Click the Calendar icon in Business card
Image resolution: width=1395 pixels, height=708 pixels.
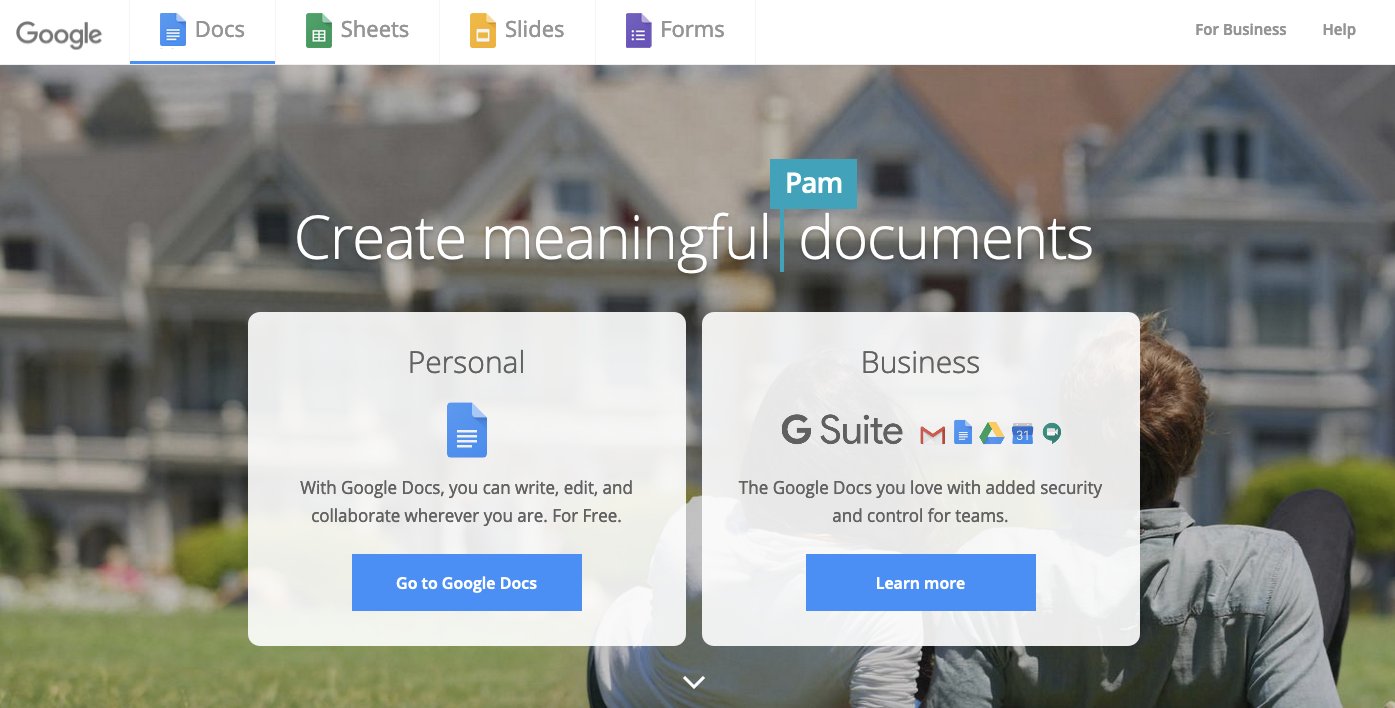tap(1022, 433)
